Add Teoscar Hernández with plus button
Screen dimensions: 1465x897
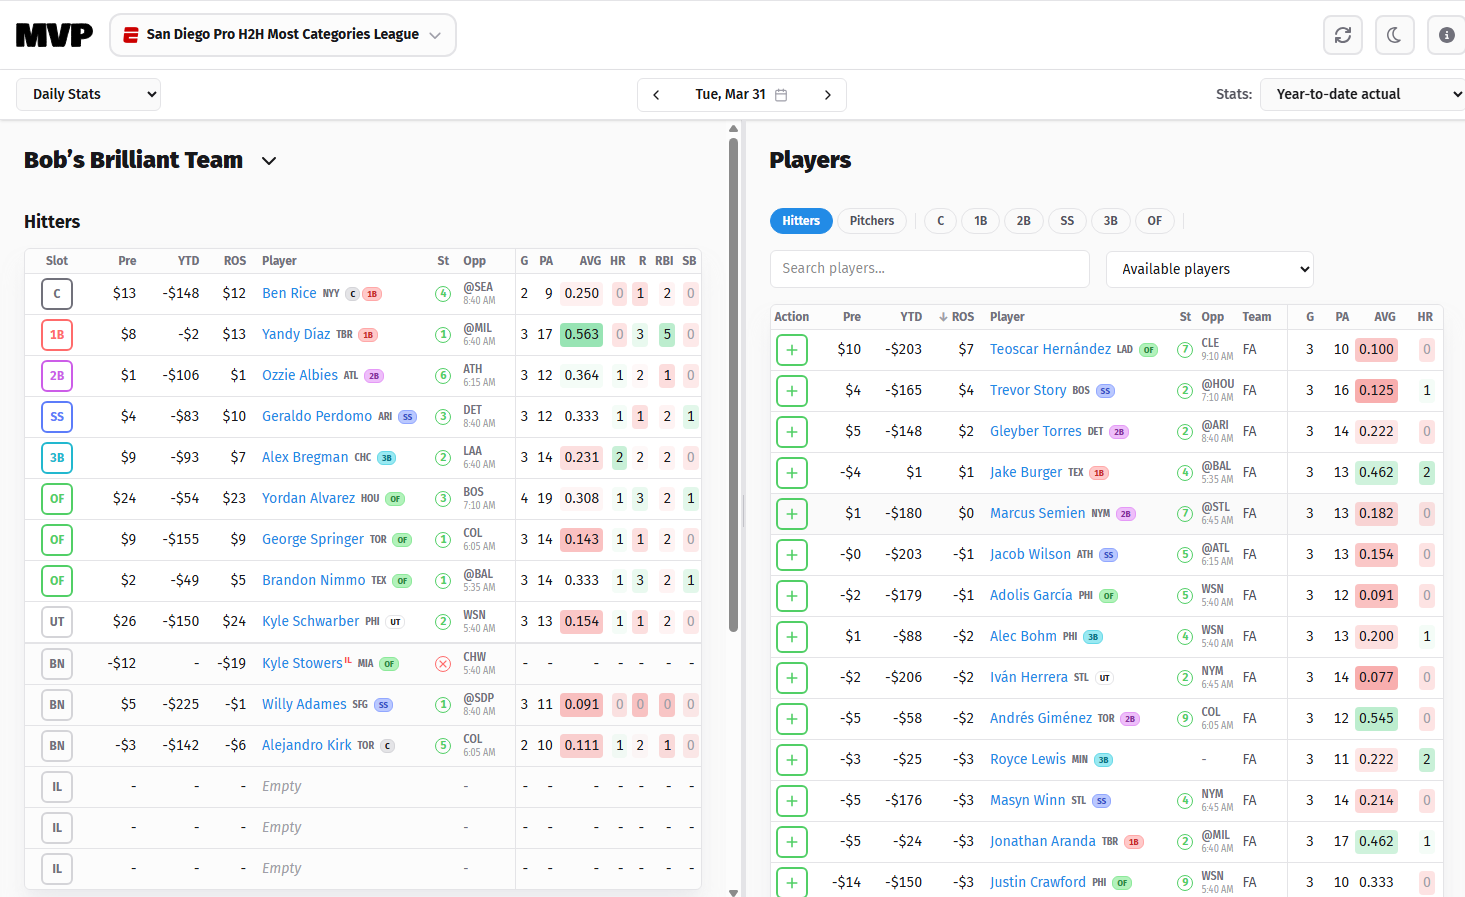click(791, 350)
